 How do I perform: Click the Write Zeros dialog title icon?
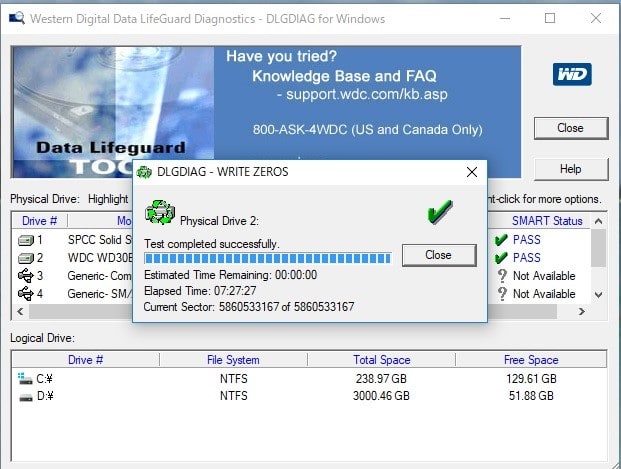(x=144, y=172)
